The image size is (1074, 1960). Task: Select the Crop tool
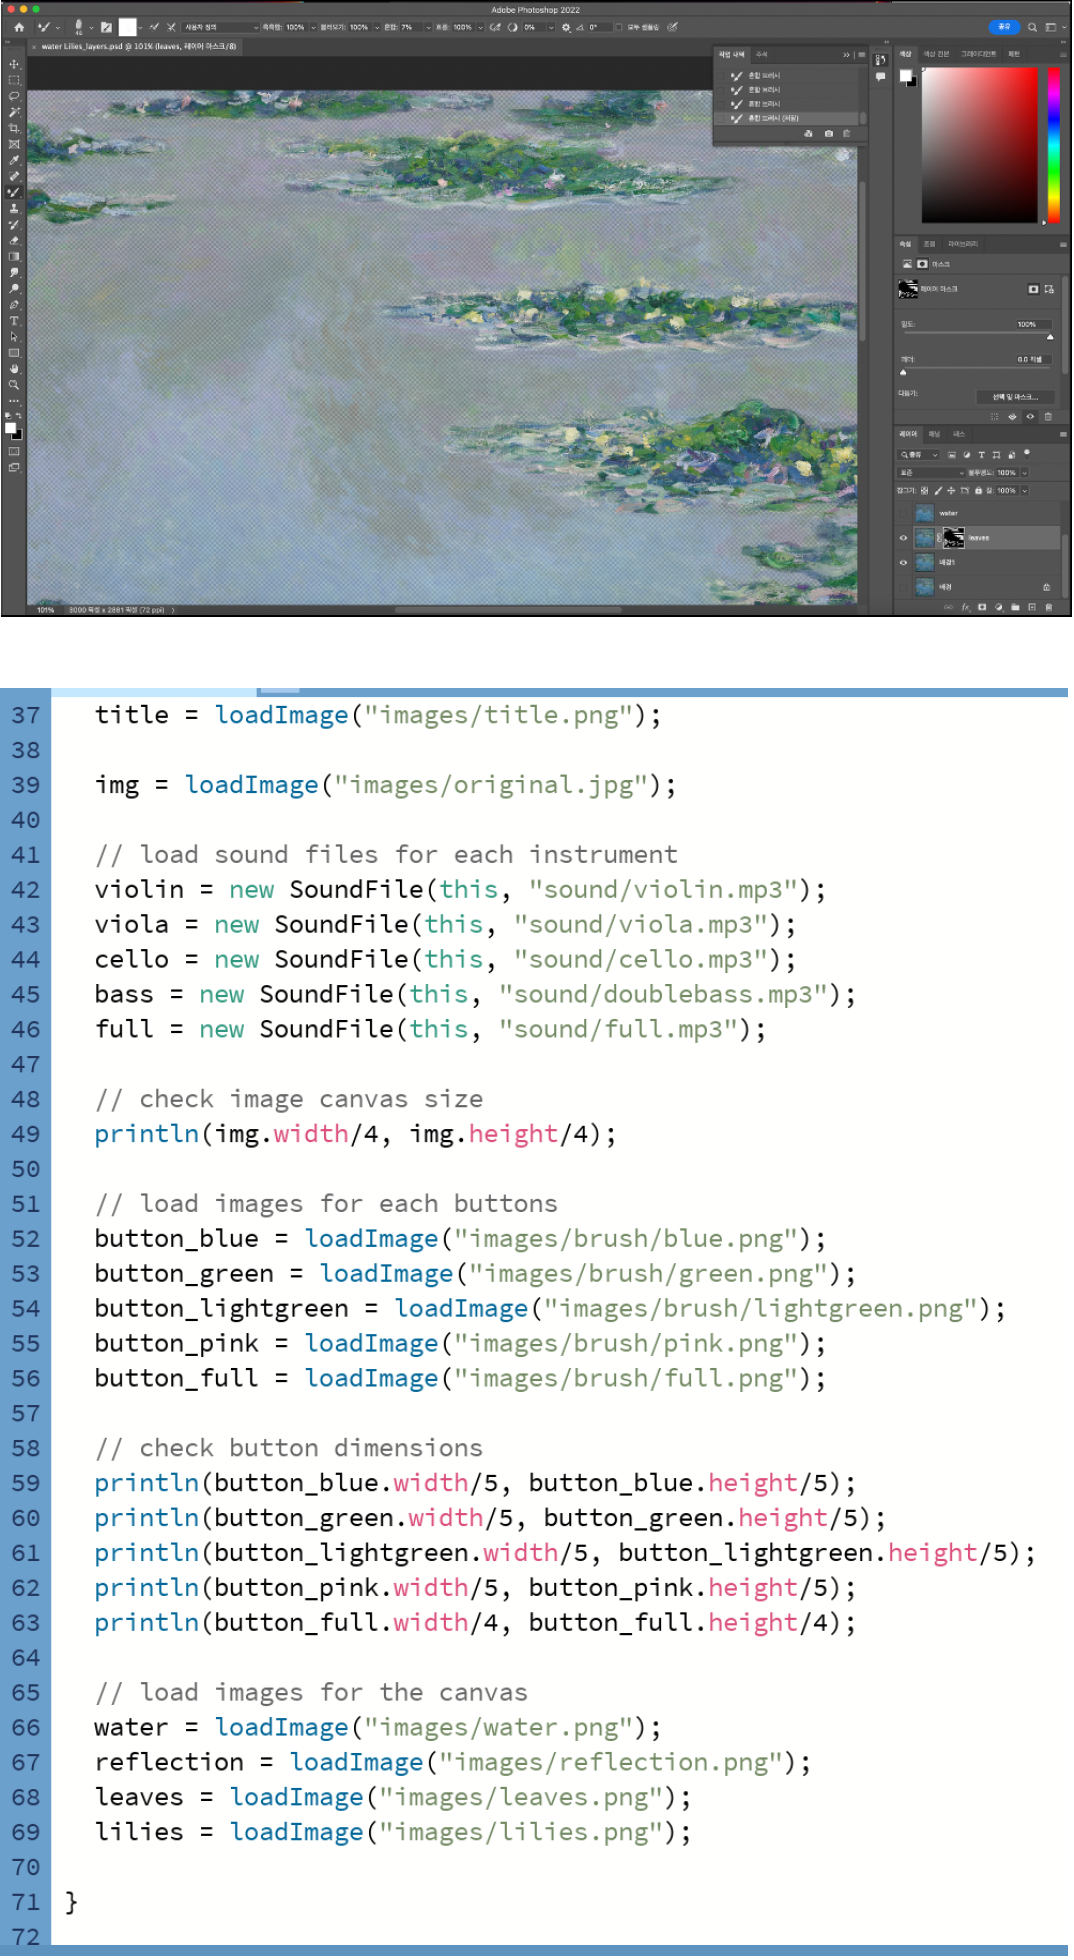point(14,128)
